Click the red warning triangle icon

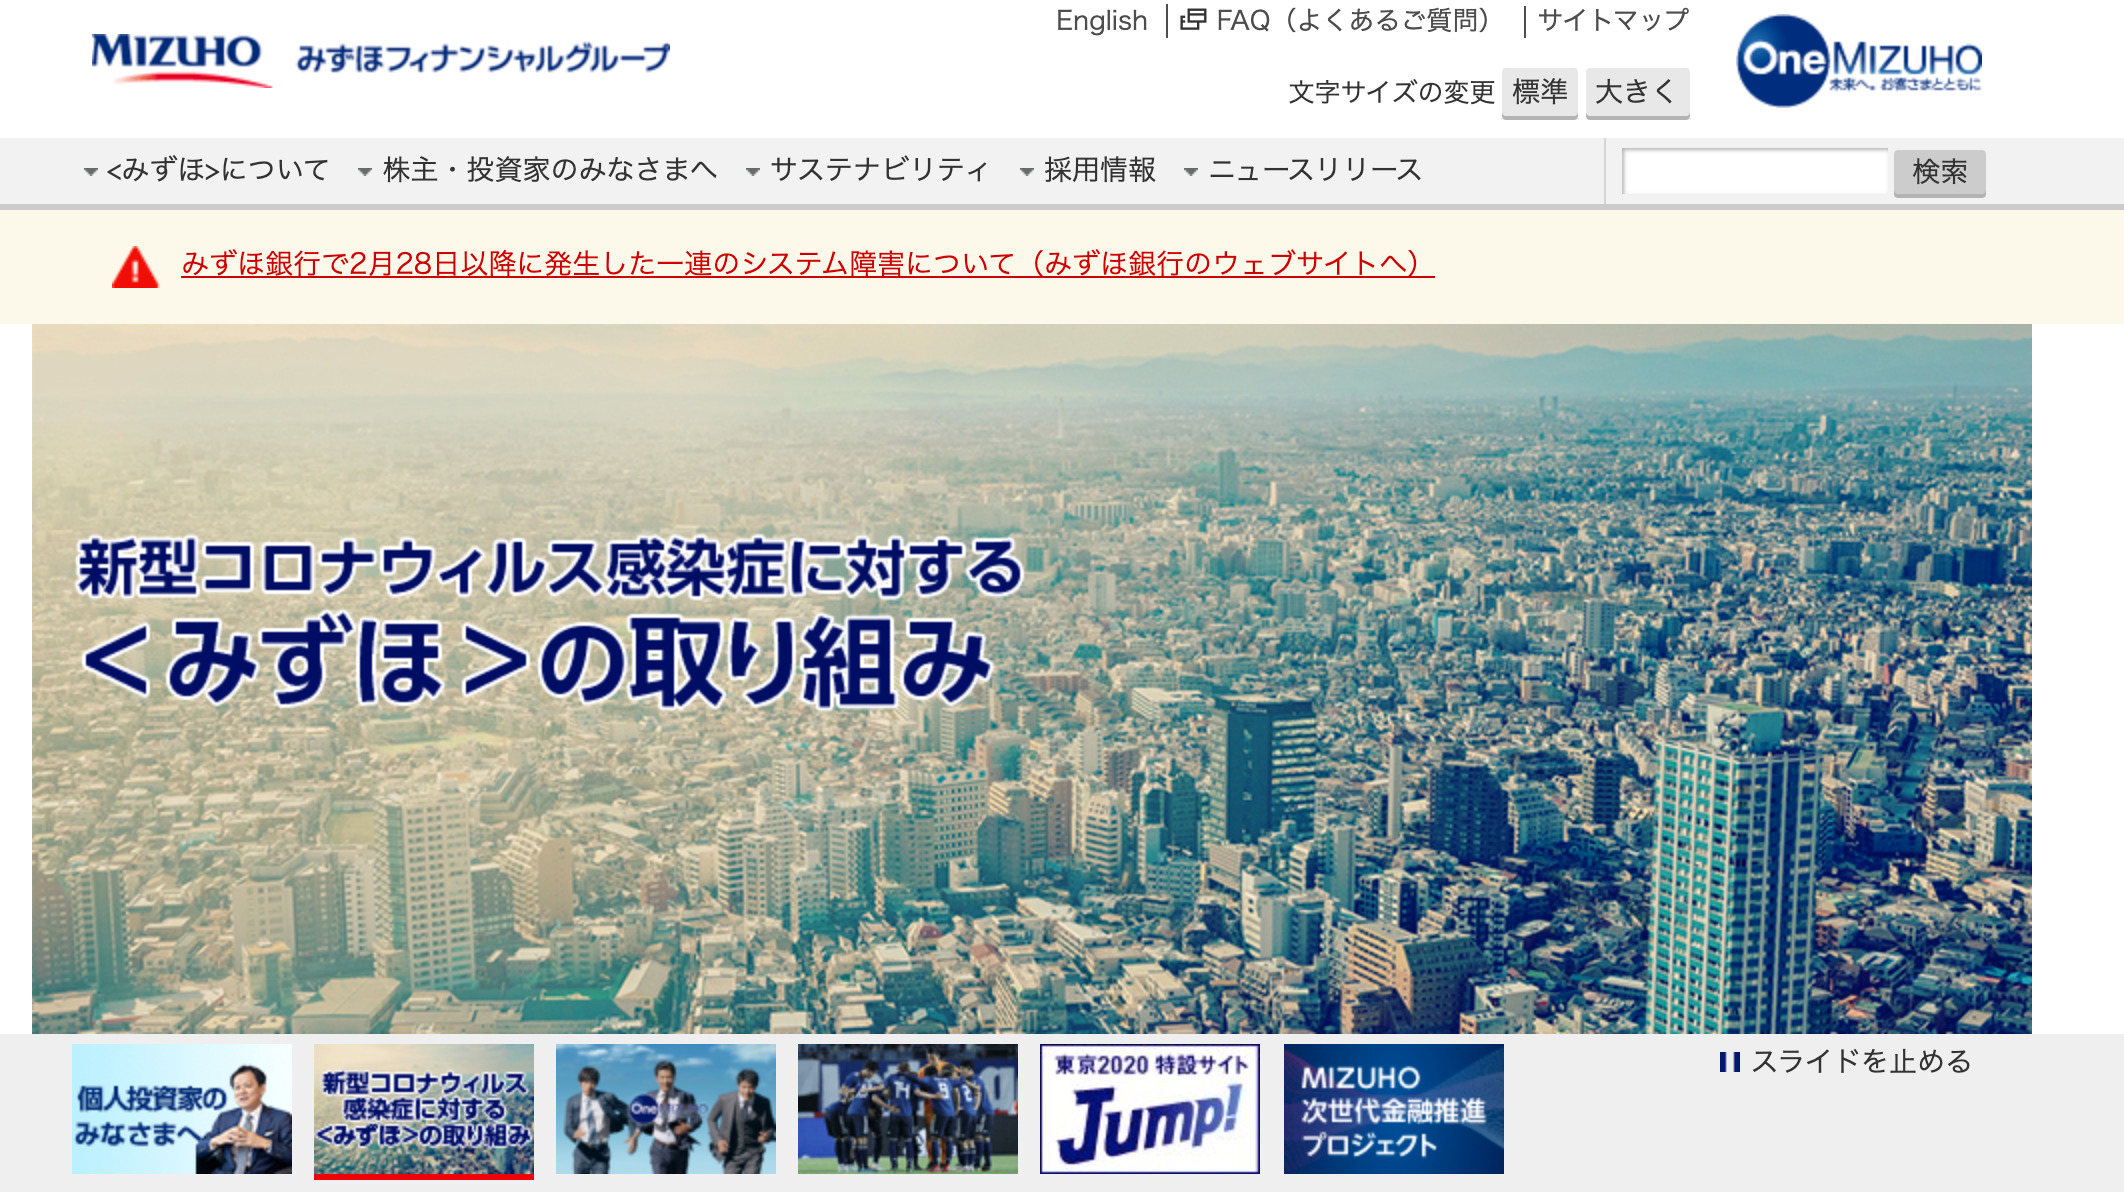point(135,267)
